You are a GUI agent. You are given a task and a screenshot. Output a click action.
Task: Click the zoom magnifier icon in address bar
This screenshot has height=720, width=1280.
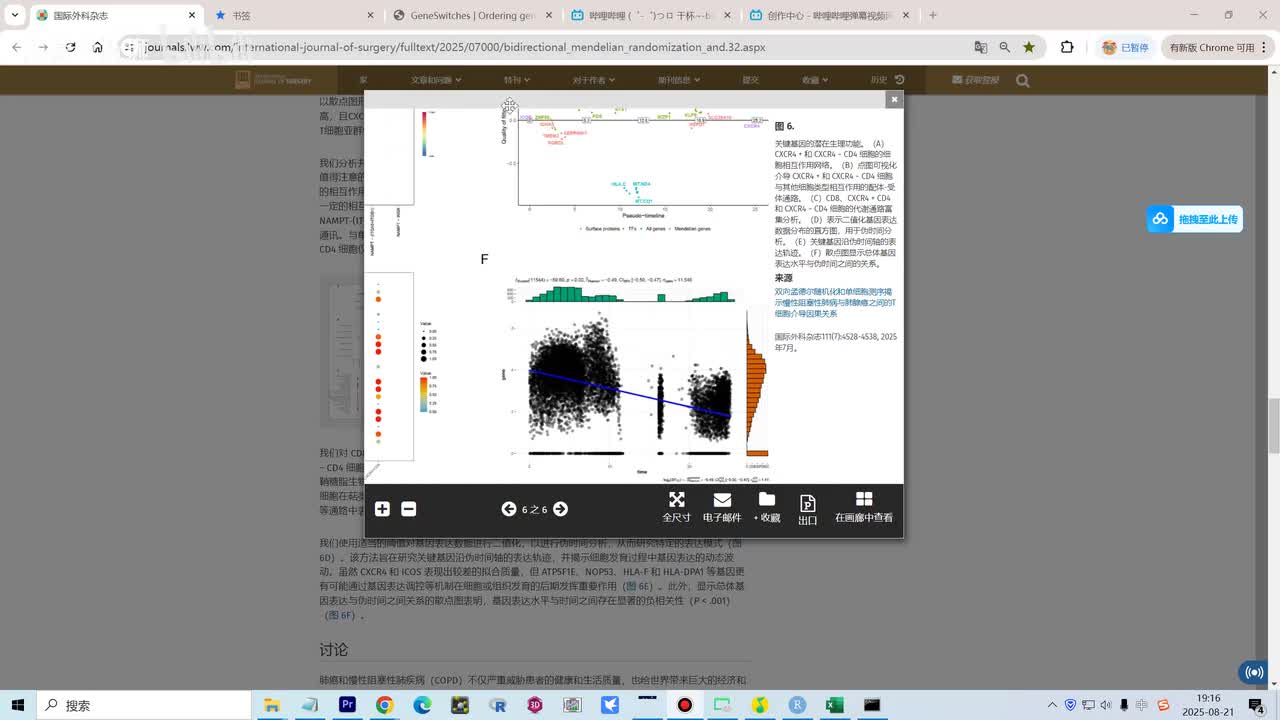coord(1005,47)
